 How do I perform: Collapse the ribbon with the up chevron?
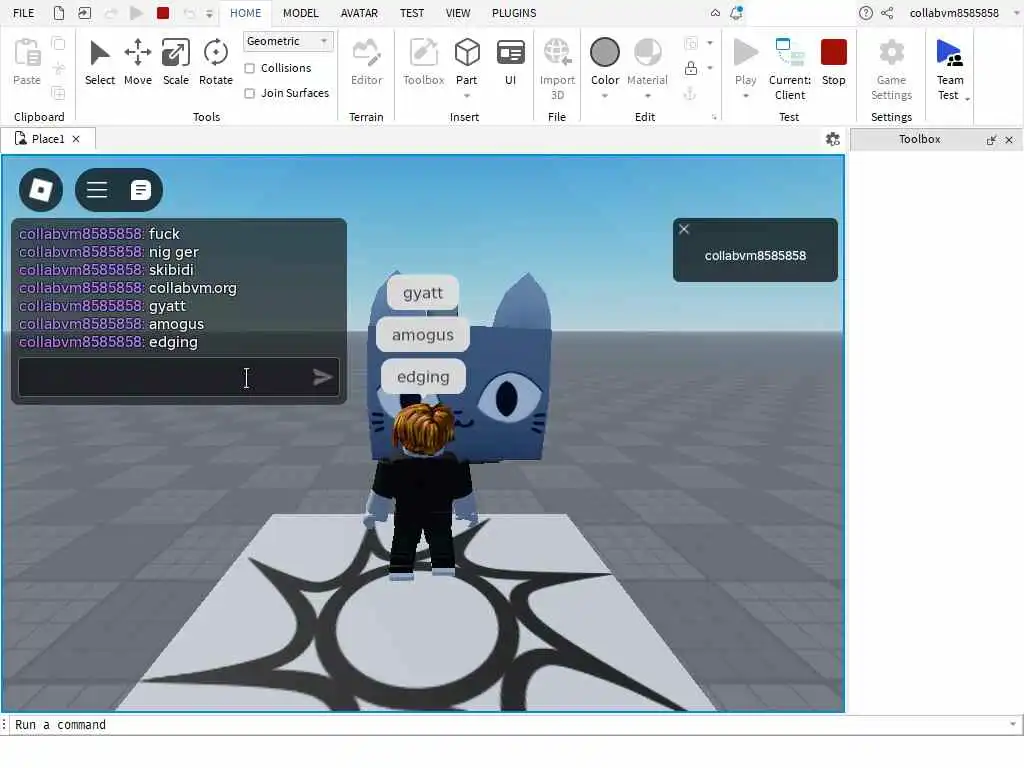715,12
